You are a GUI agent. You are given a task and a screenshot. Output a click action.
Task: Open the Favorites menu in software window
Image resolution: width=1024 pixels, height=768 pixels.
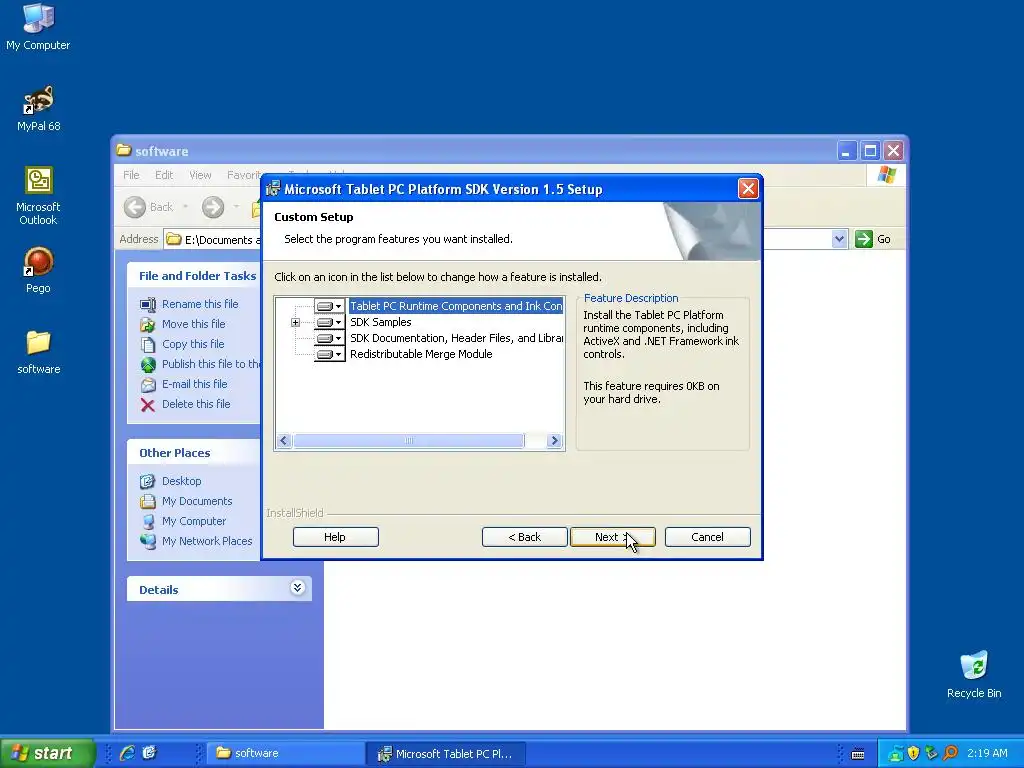[244, 175]
